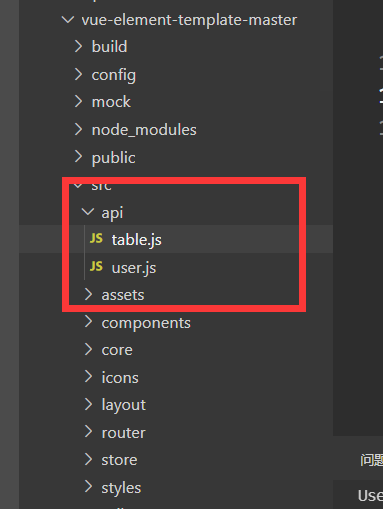Expand the assets folder chevron
The height and width of the screenshot is (509, 383).
(x=88, y=294)
